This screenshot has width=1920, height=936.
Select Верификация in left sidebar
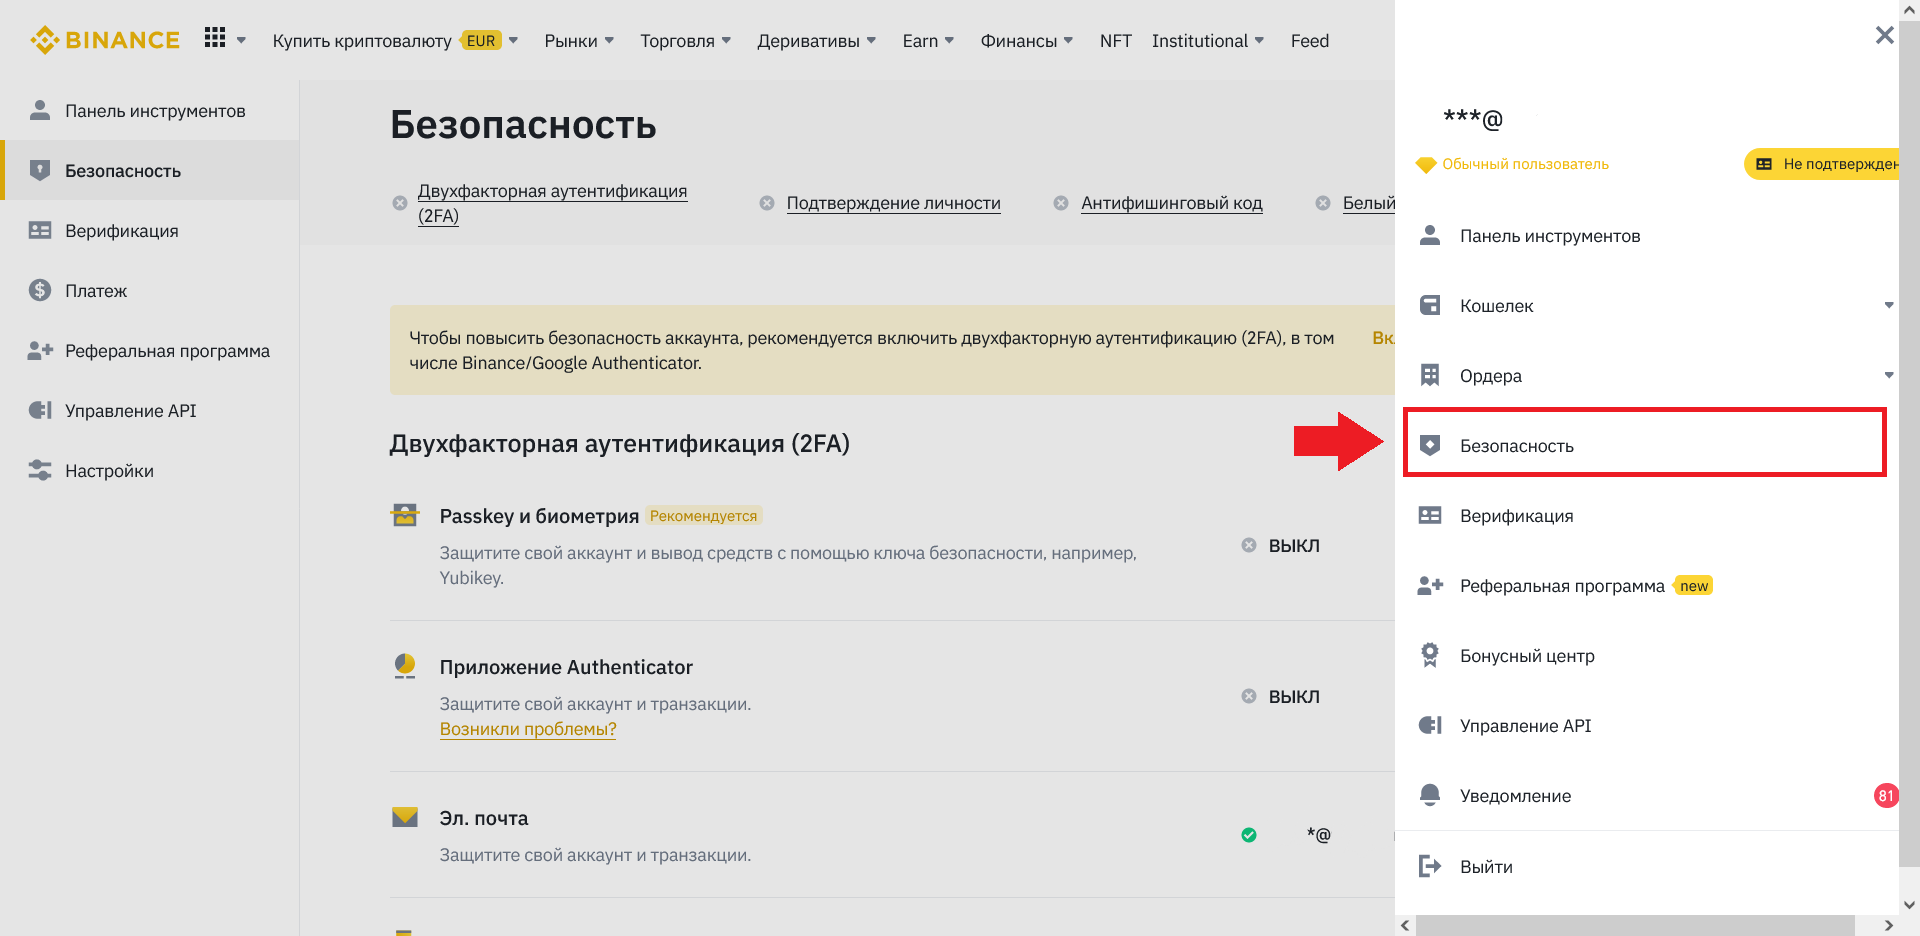point(150,230)
